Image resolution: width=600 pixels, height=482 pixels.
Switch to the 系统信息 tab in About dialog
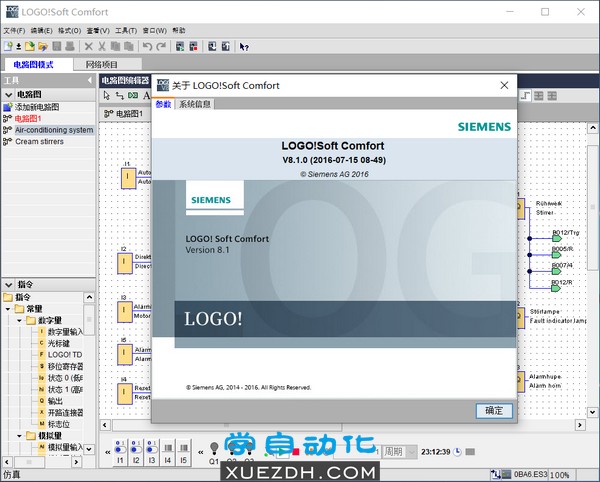(x=195, y=104)
